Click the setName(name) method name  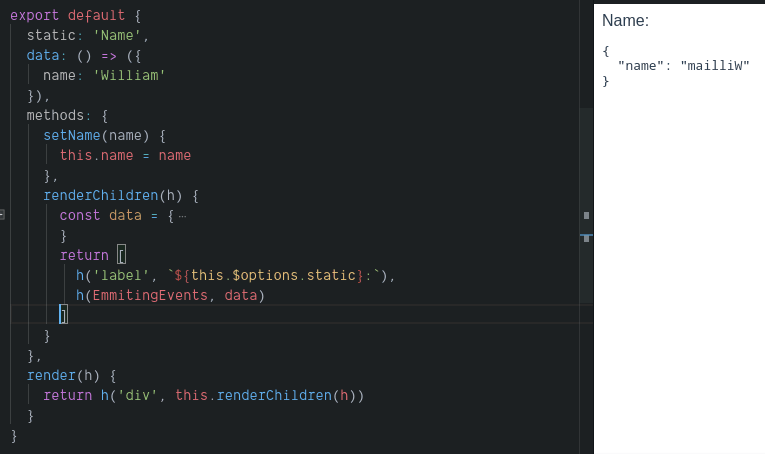[72, 136]
